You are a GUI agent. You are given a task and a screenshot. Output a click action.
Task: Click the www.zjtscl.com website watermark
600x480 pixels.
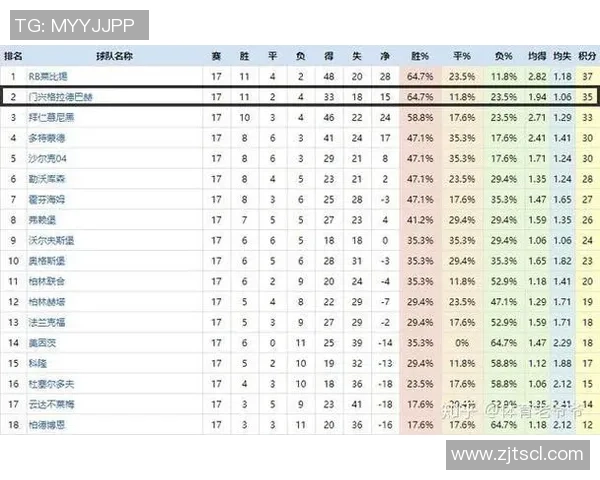pyautogui.click(x=515, y=455)
